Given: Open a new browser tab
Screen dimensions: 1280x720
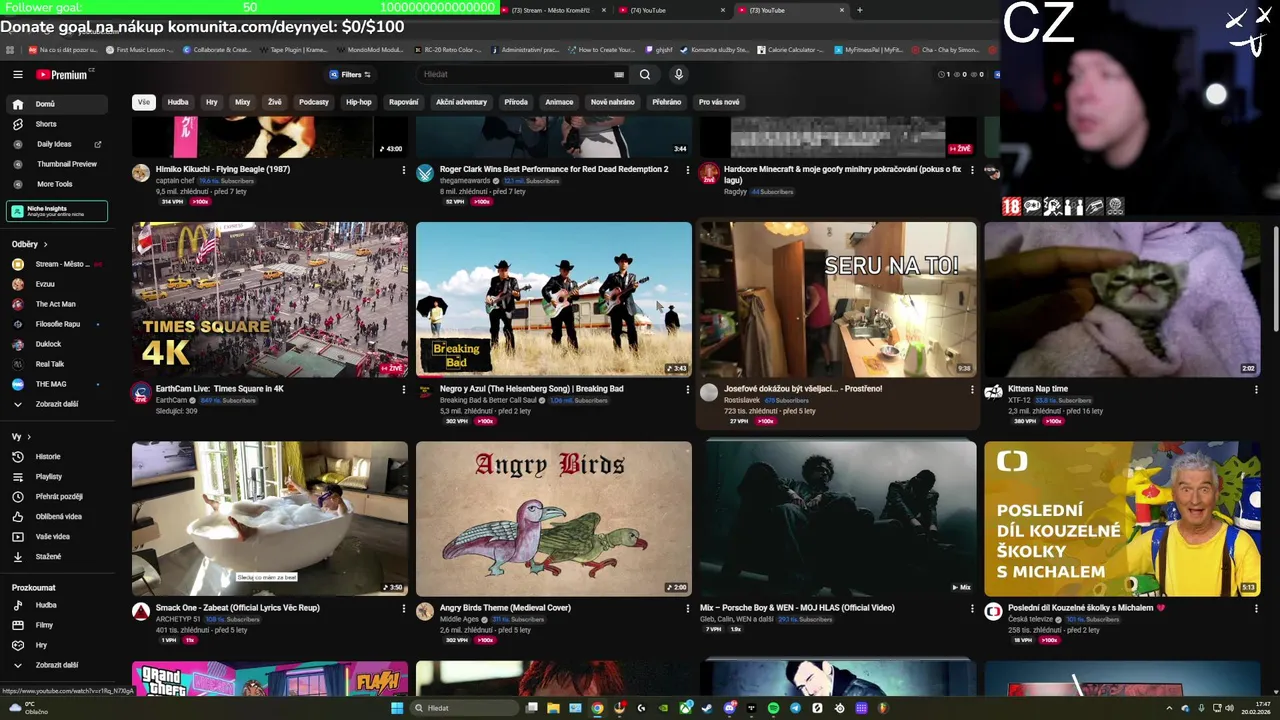Looking at the screenshot, I should point(859,10).
